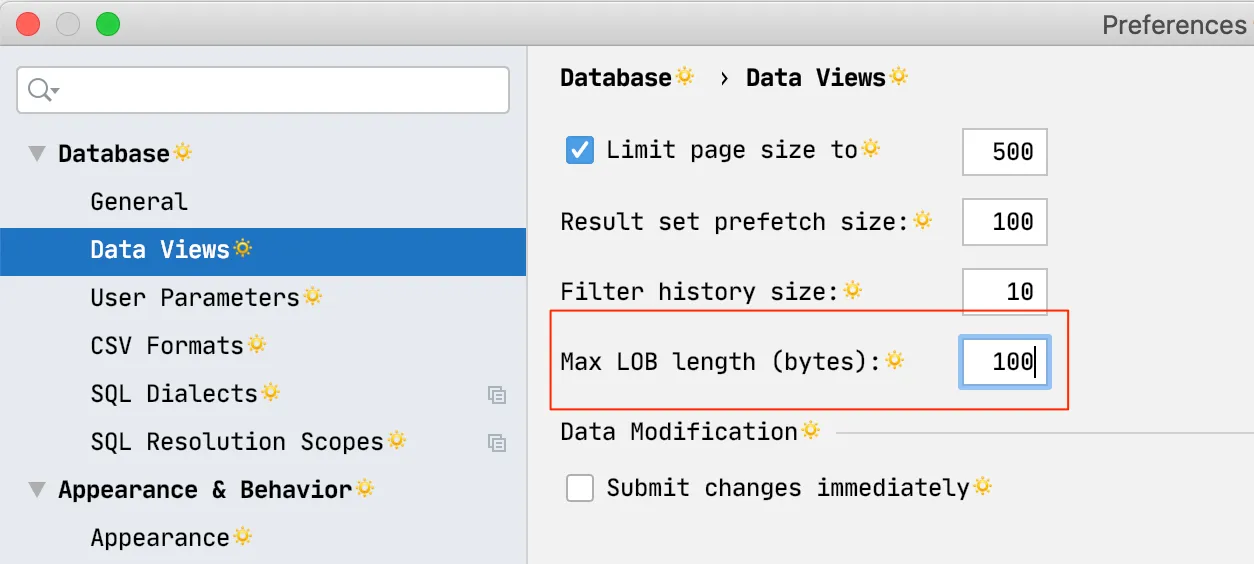Click the green zoom window button
The width and height of the screenshot is (1254, 564).
click(108, 24)
